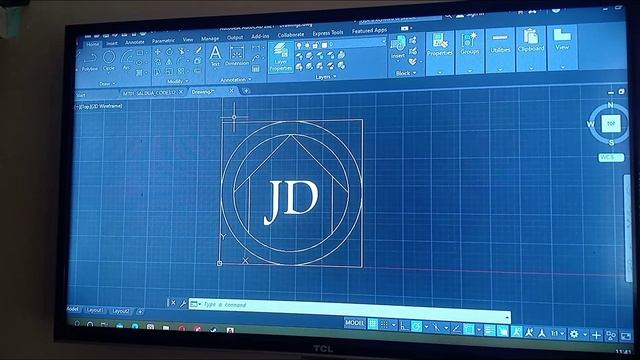Click the WCS coordinate system label
Viewport: 640px width, 360px height.
[611, 157]
